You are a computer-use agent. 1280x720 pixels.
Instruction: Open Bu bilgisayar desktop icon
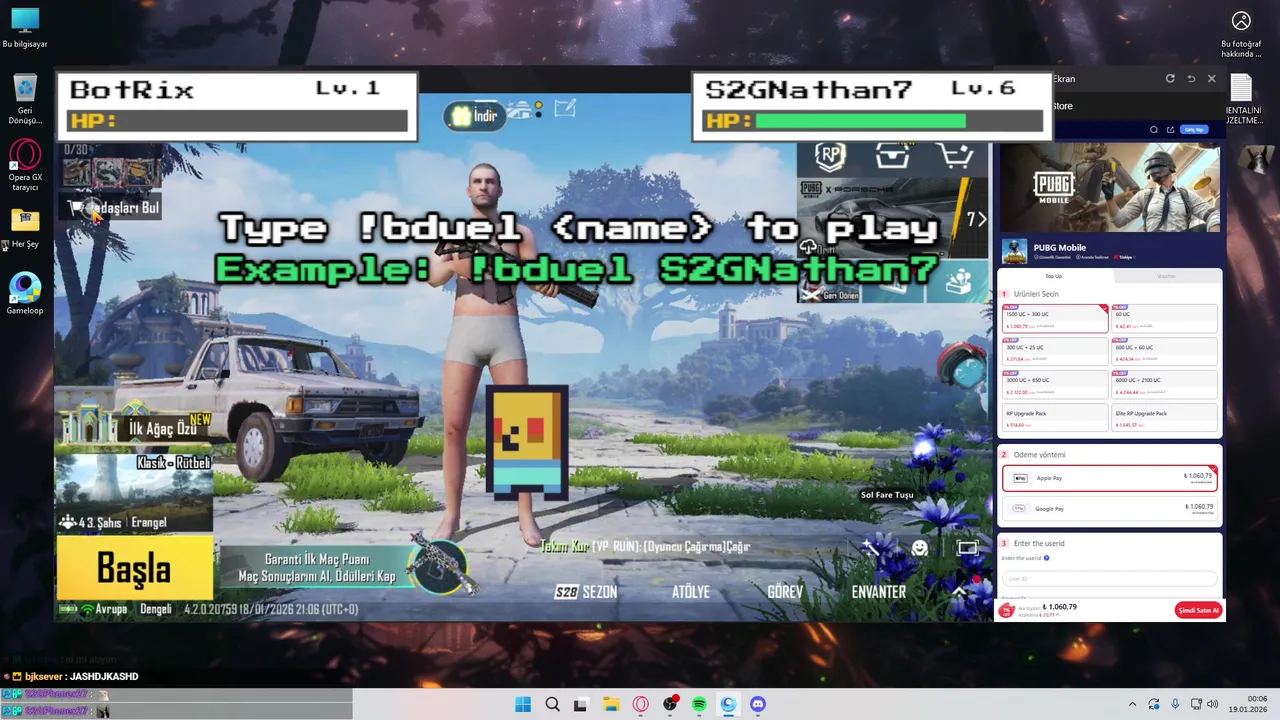(25, 28)
